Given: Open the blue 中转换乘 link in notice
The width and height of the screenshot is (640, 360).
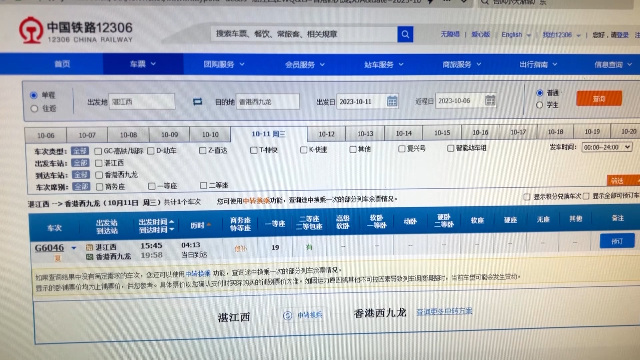Looking at the screenshot, I should pos(198,273).
